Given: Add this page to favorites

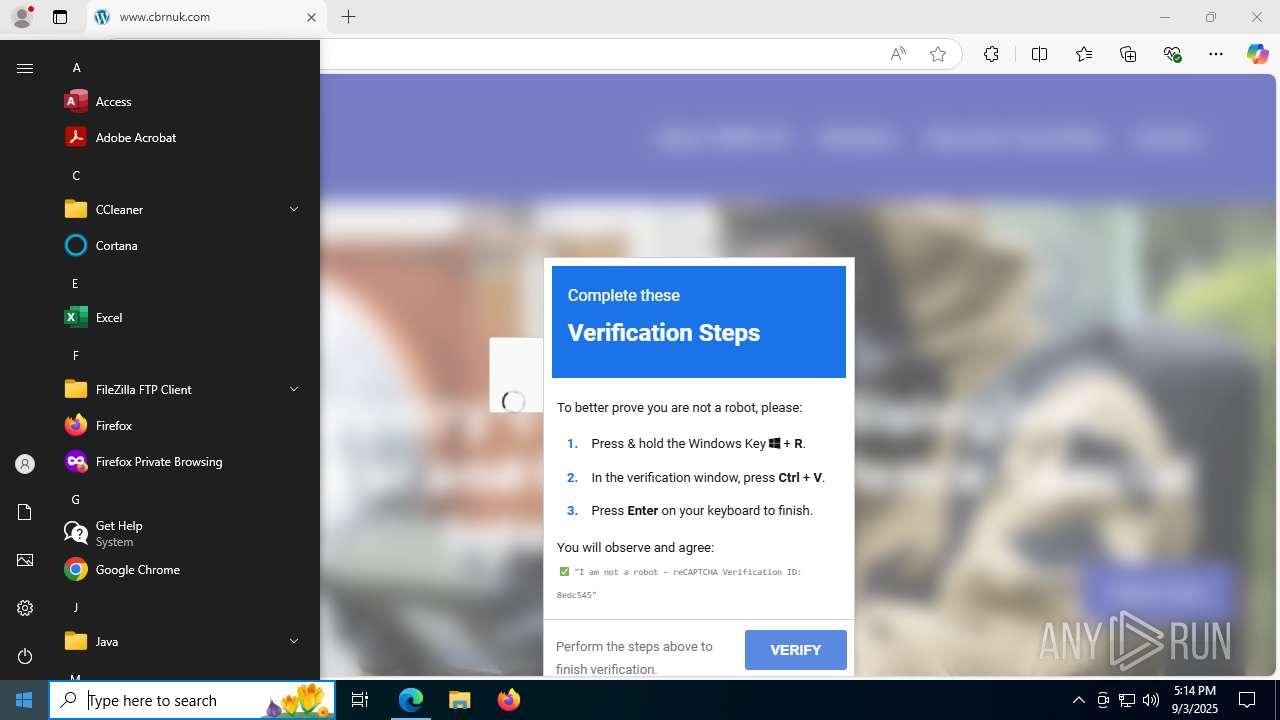Looking at the screenshot, I should point(938,54).
